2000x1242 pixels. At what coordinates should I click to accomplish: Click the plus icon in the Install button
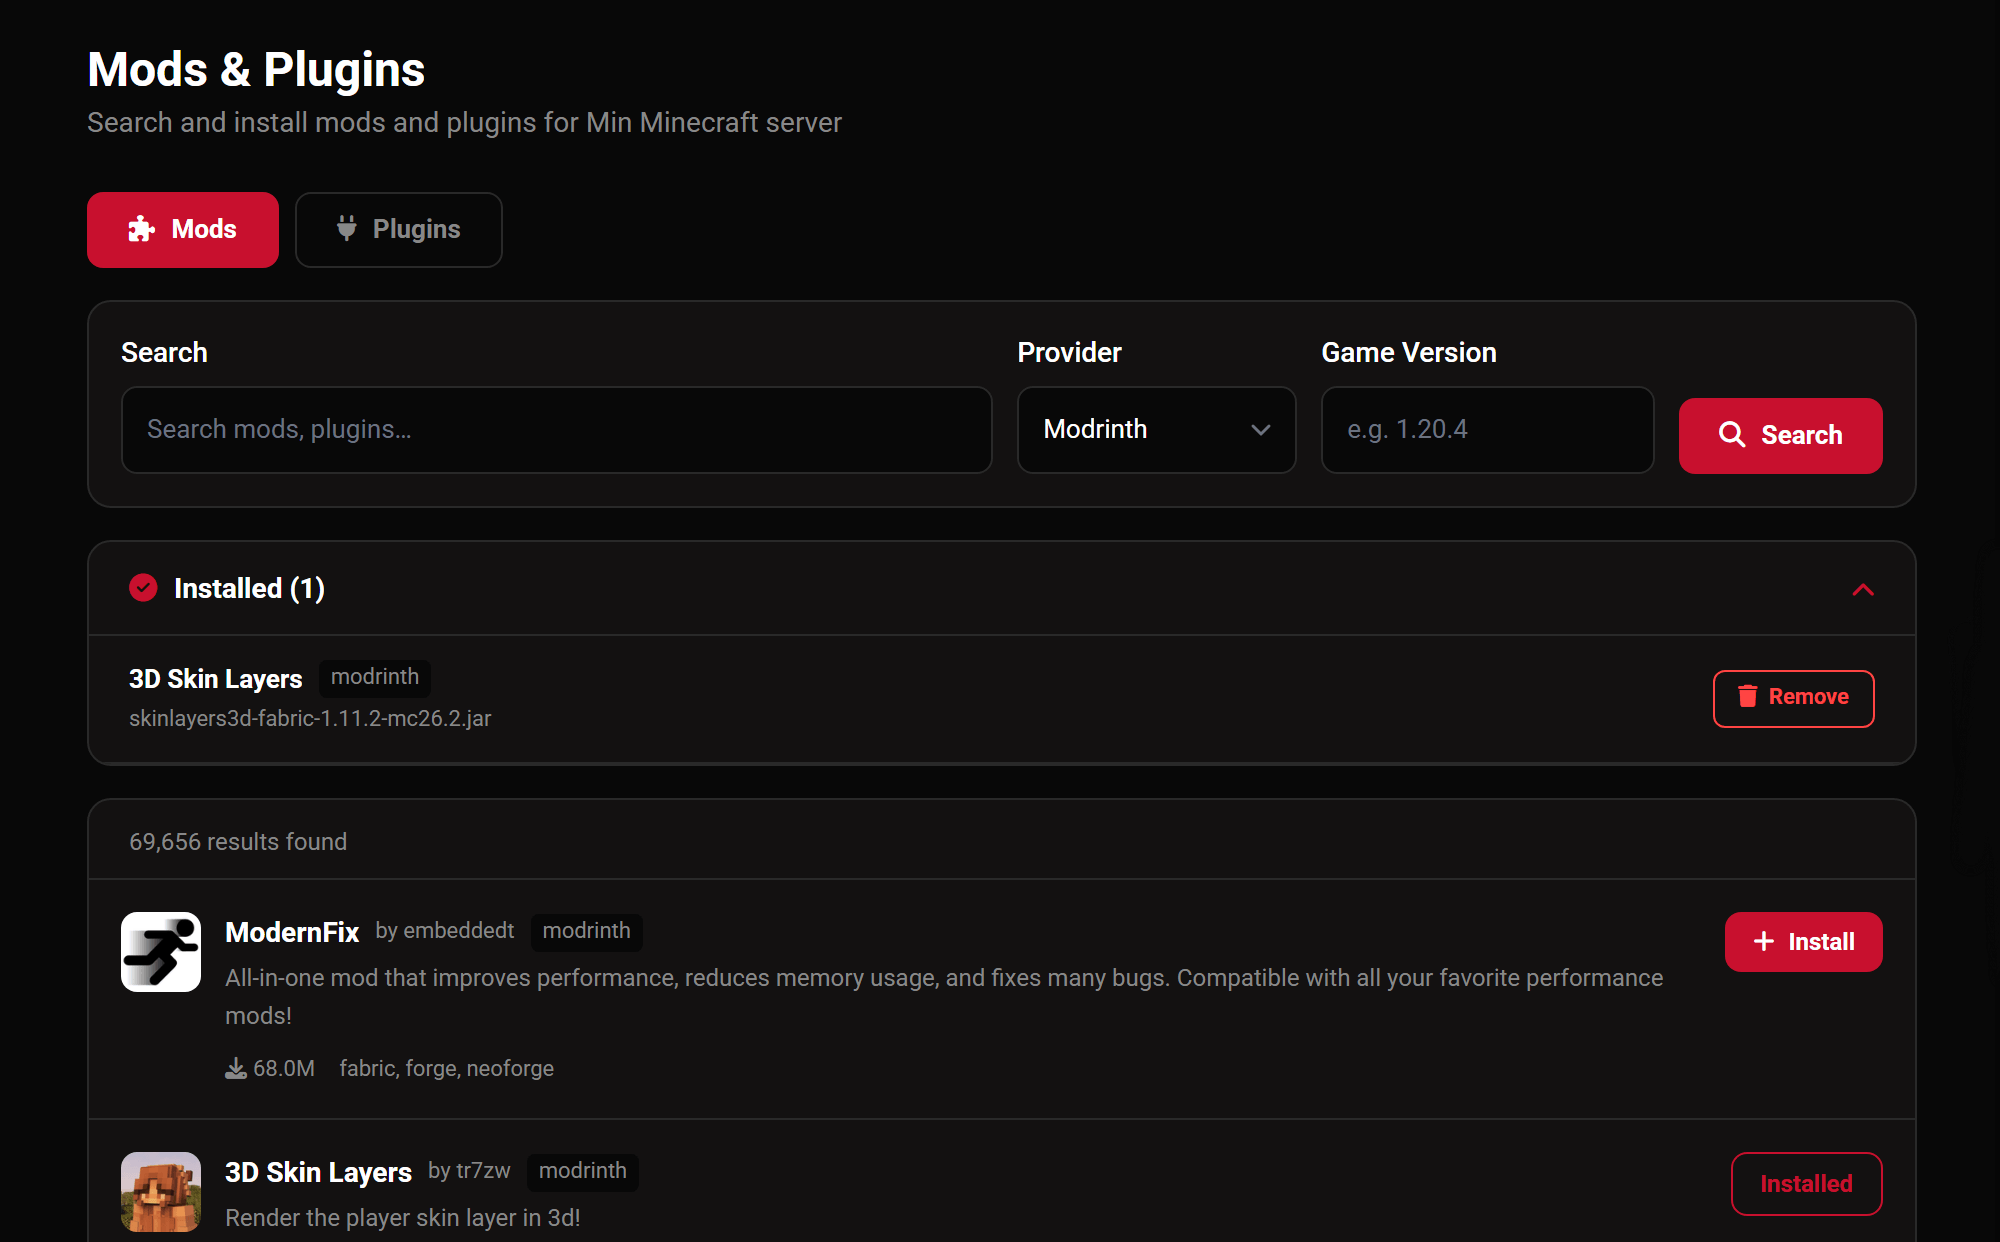[x=1764, y=942]
